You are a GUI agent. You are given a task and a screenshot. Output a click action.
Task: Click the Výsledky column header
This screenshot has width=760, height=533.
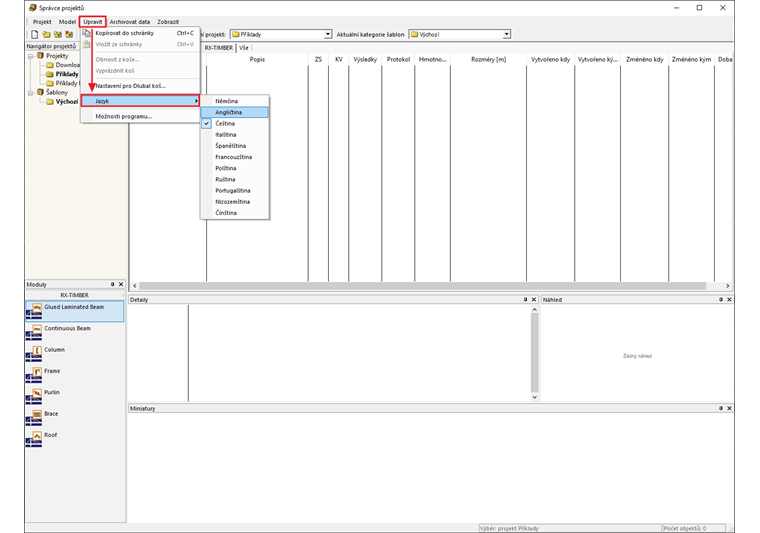click(365, 60)
